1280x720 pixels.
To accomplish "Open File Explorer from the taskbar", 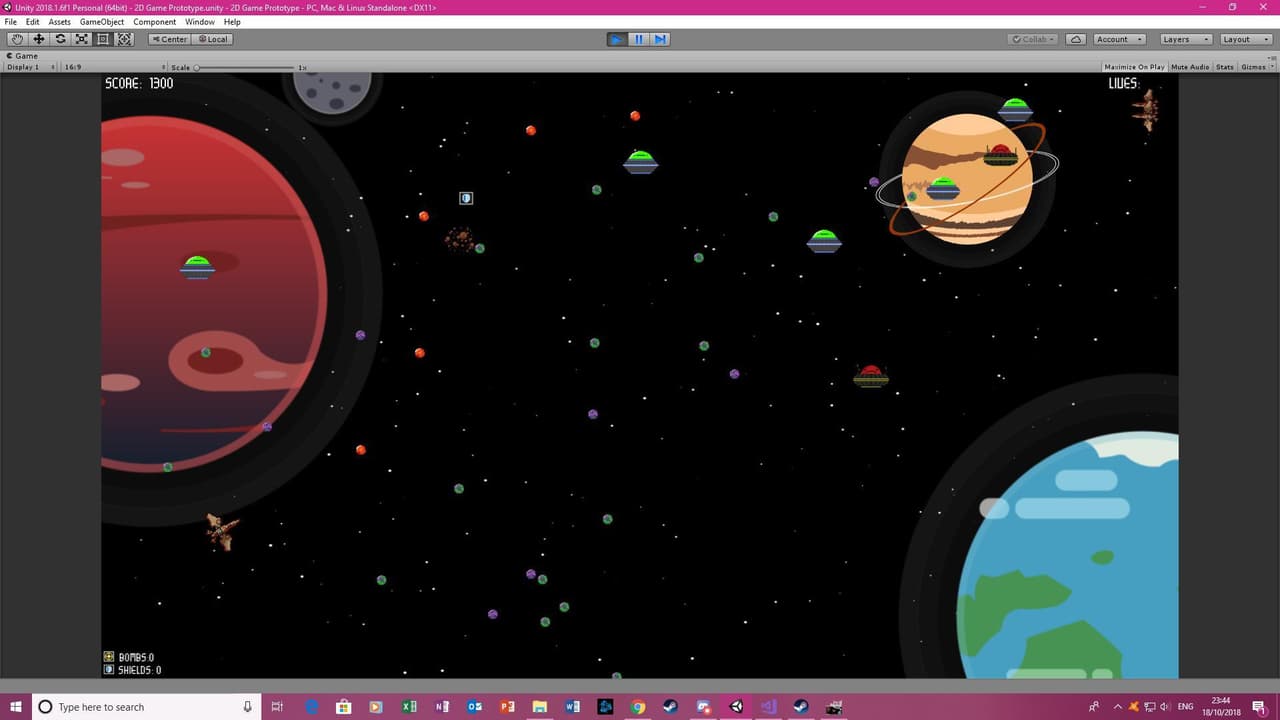I will pos(540,707).
